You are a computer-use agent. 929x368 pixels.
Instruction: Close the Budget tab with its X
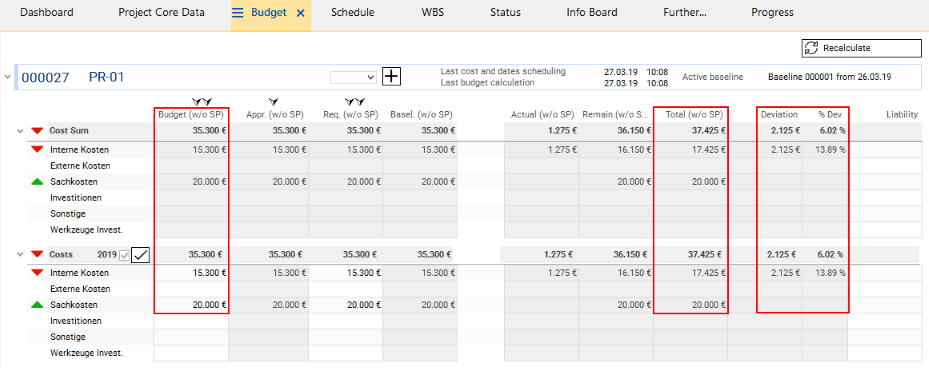click(x=300, y=12)
